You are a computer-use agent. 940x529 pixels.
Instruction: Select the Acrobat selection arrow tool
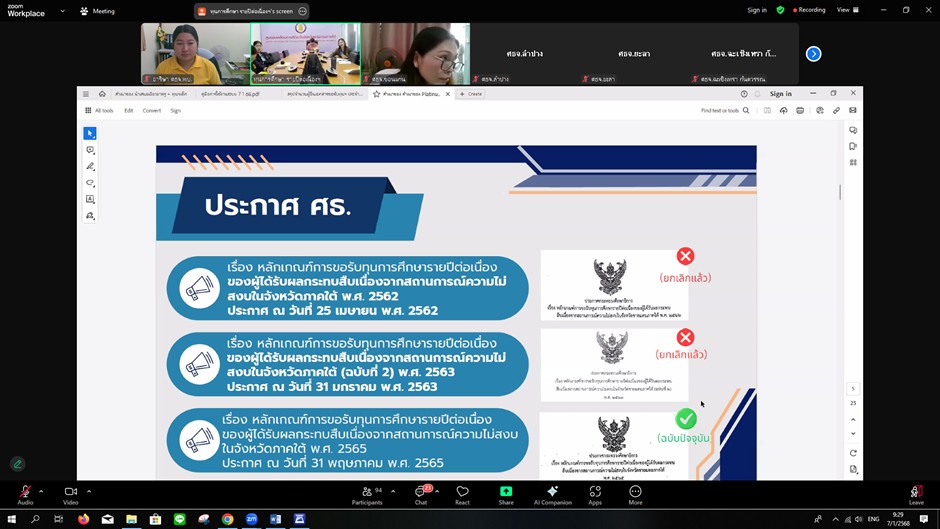pyautogui.click(x=90, y=133)
